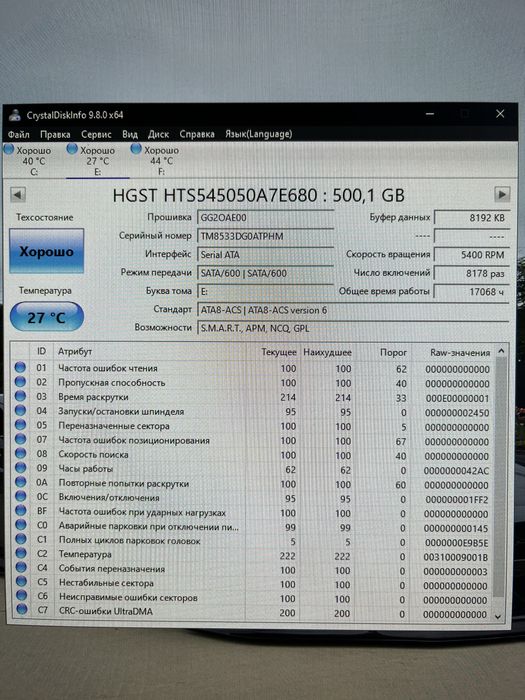Minimize the CrystalDiskInfo window

click(x=429, y=114)
